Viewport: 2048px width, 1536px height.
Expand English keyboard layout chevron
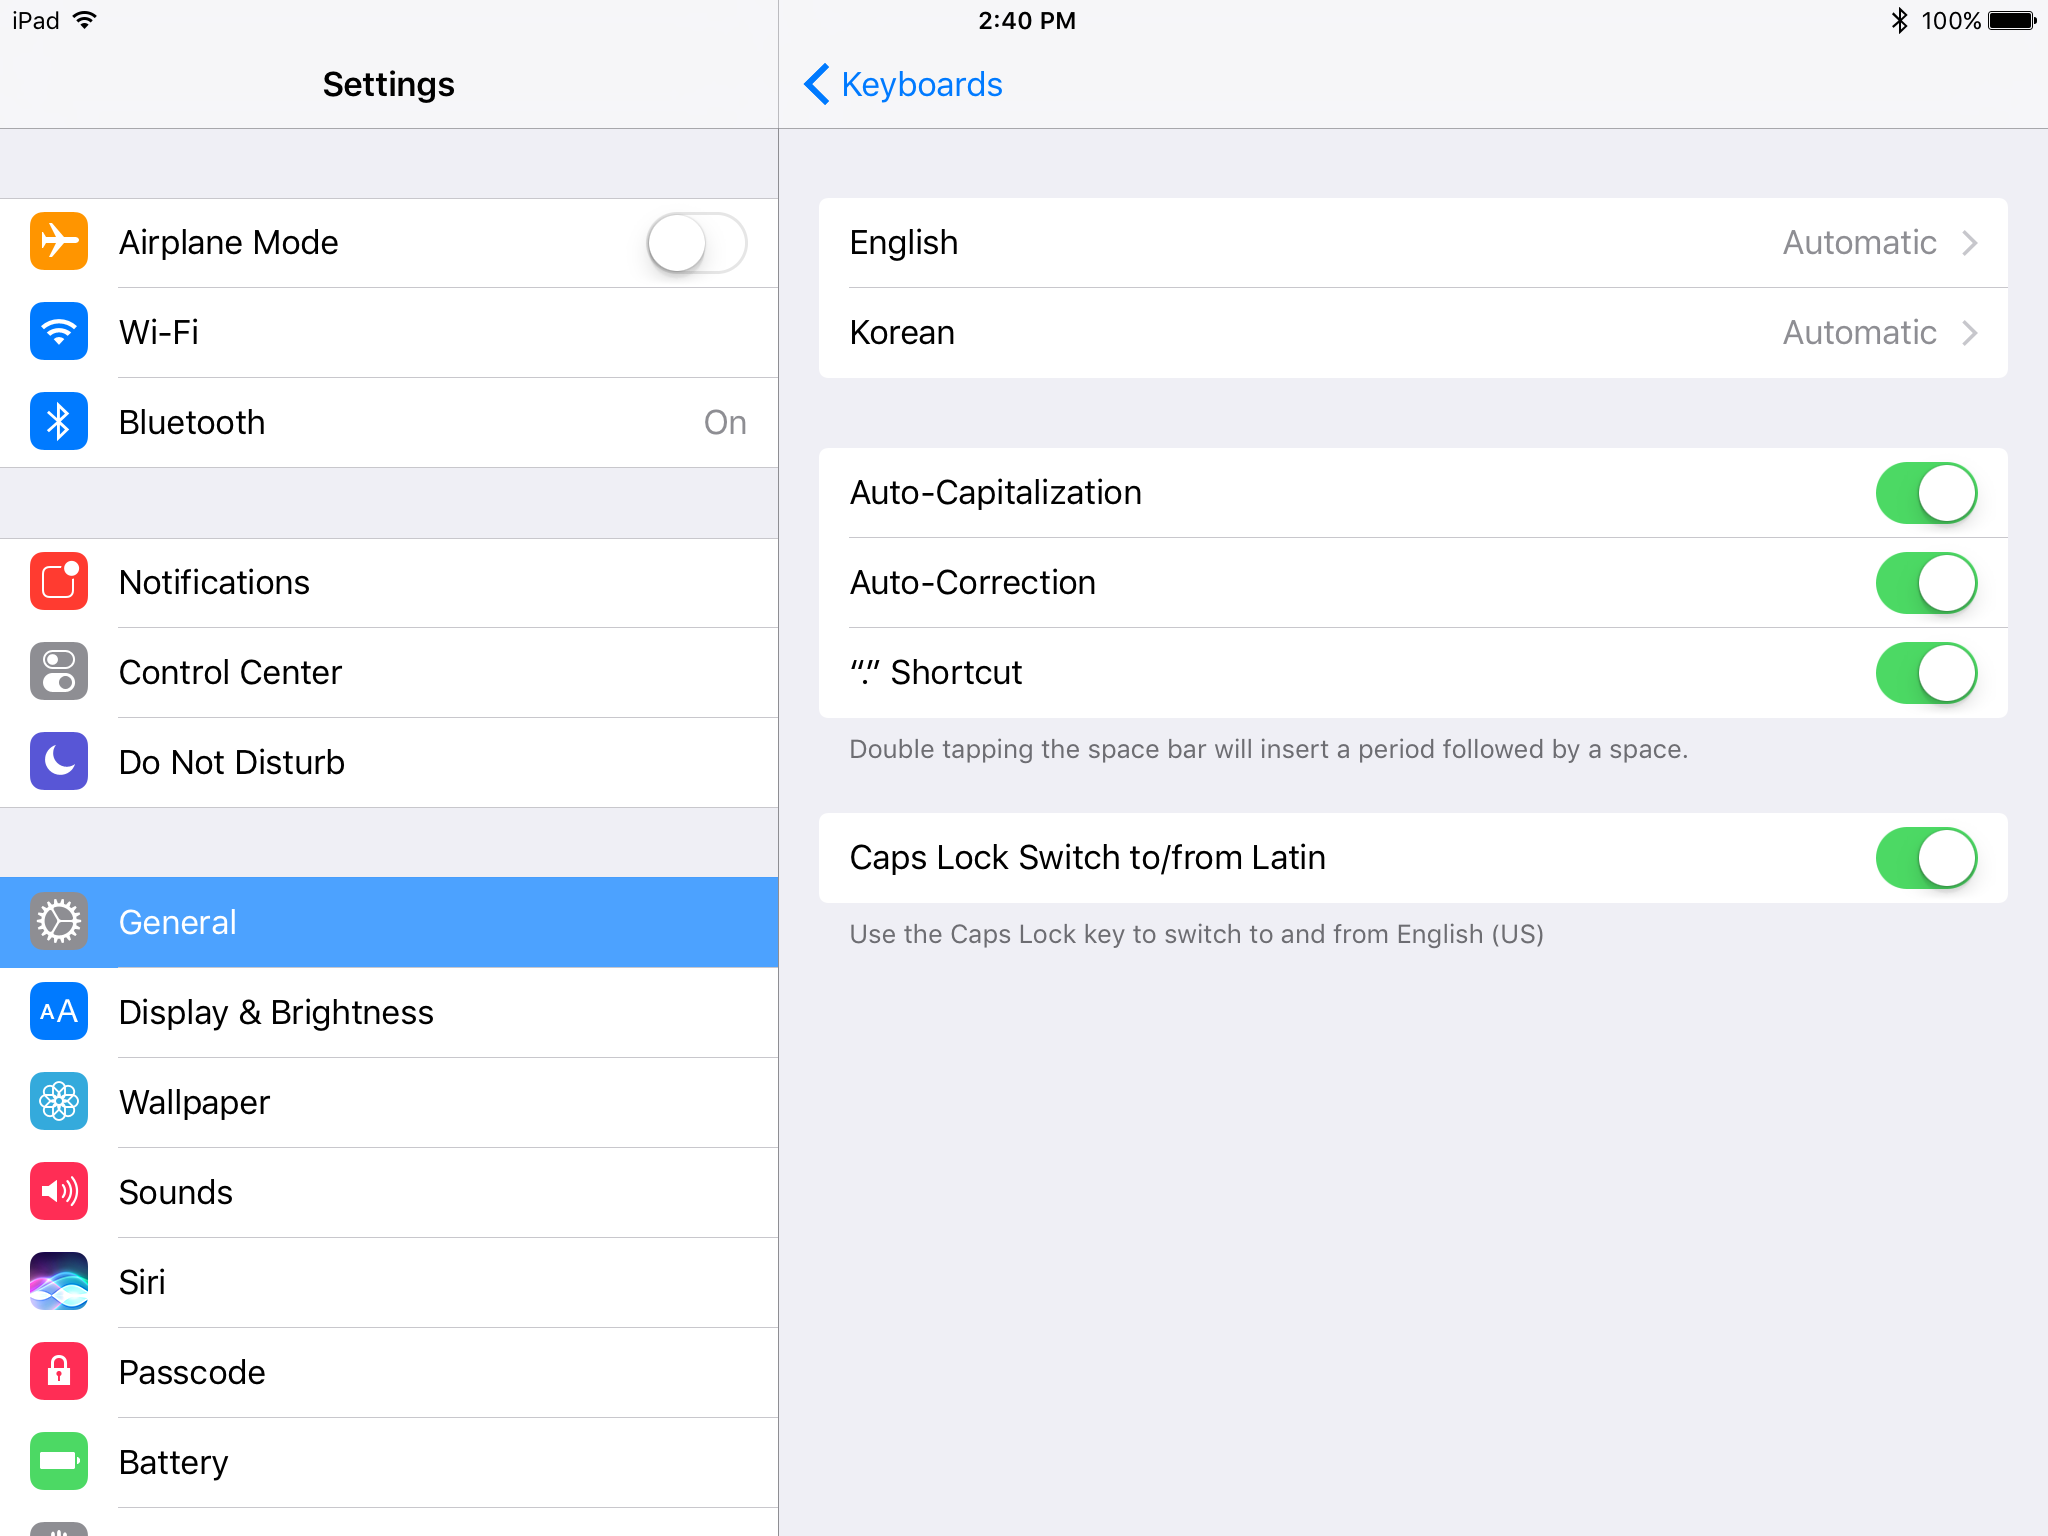(x=1969, y=243)
